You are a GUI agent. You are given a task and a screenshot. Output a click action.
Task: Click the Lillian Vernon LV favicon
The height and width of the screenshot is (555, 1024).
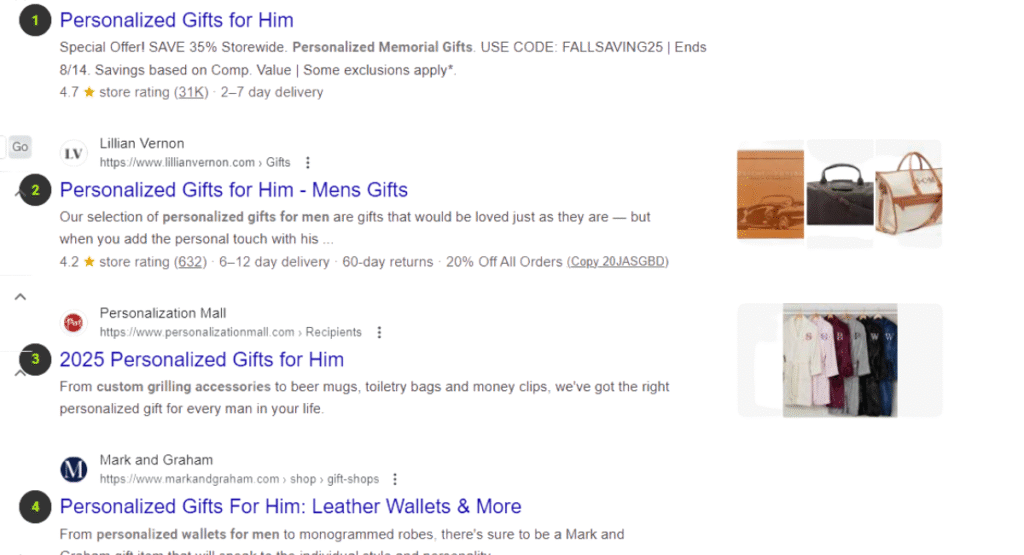73,153
